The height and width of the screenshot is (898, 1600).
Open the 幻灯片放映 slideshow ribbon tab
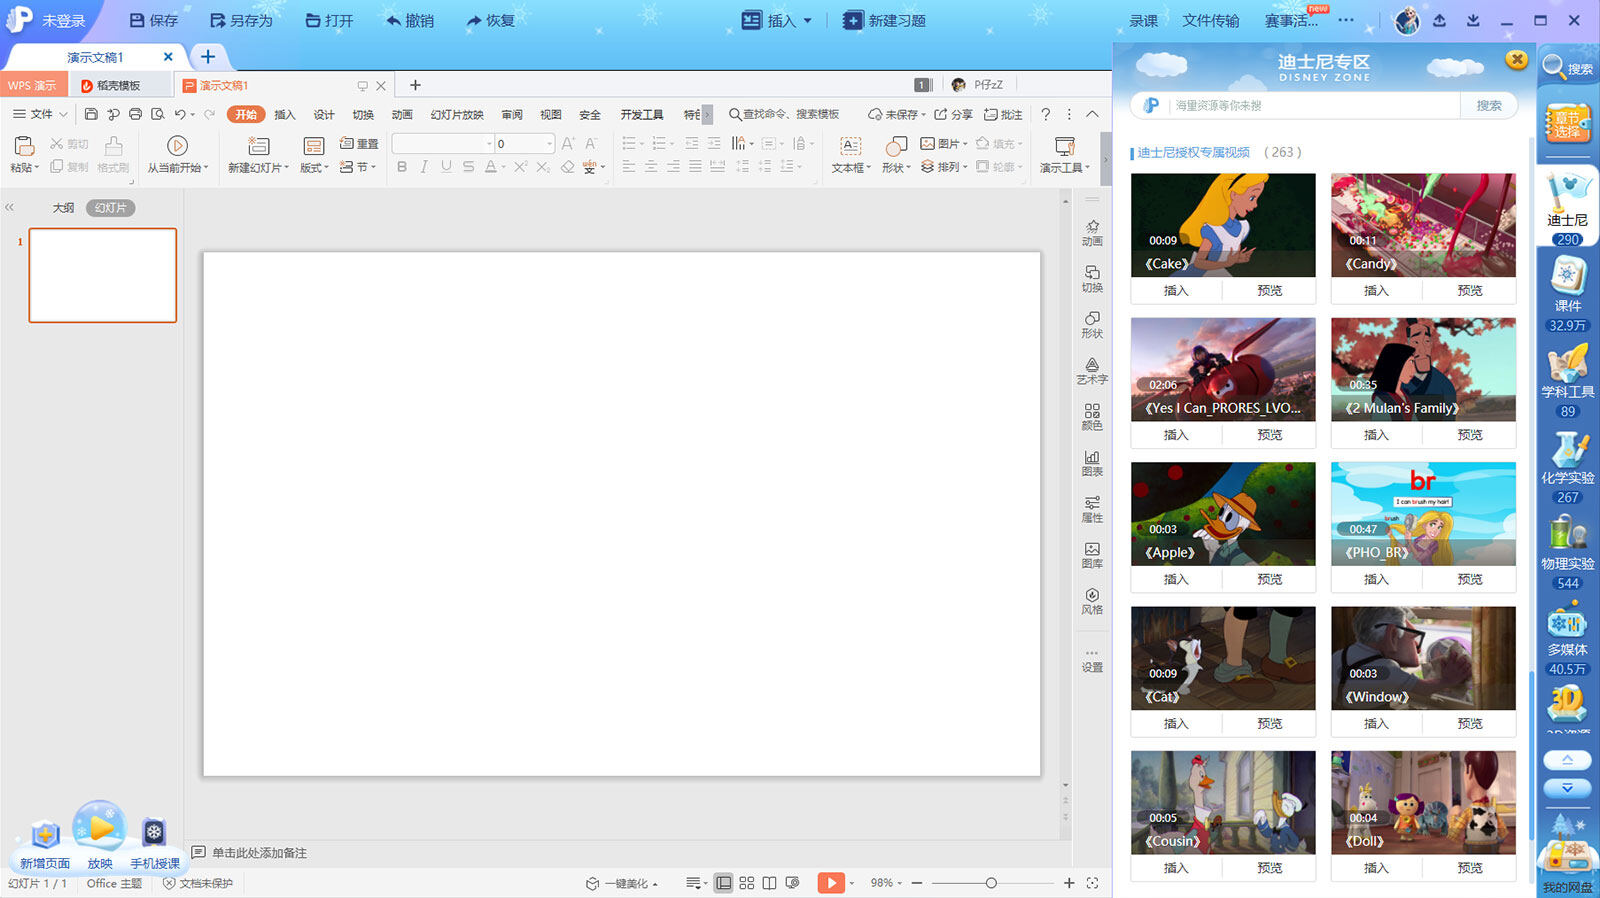click(457, 114)
